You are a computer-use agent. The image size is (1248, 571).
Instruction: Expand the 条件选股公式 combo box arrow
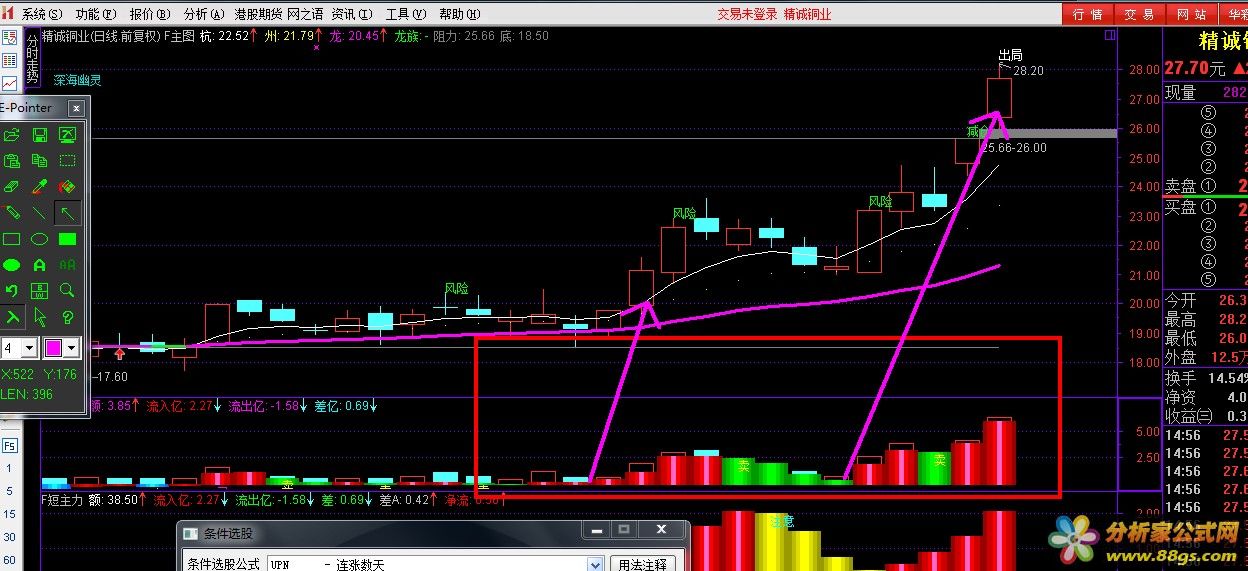click(x=596, y=565)
